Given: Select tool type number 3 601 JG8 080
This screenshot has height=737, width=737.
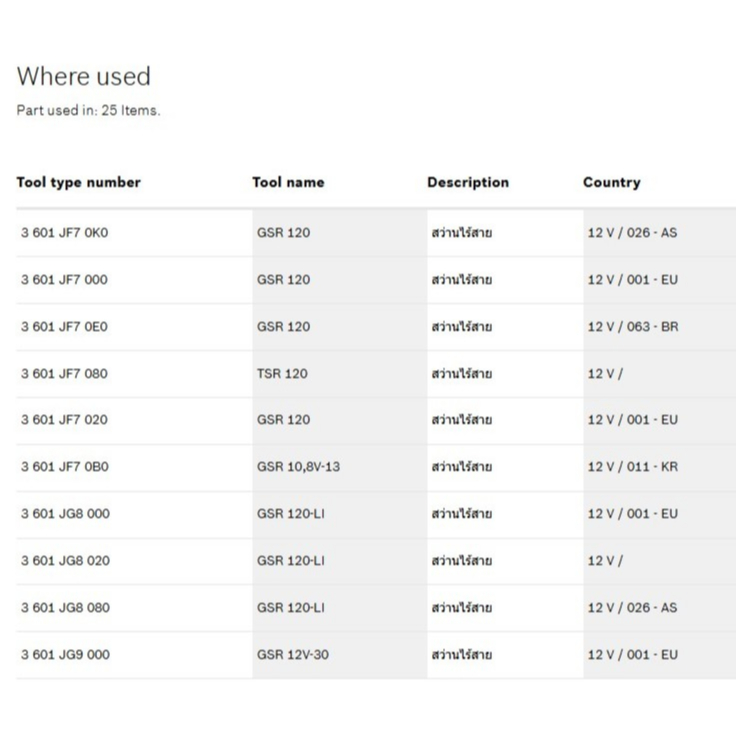Looking at the screenshot, I should click(65, 608).
